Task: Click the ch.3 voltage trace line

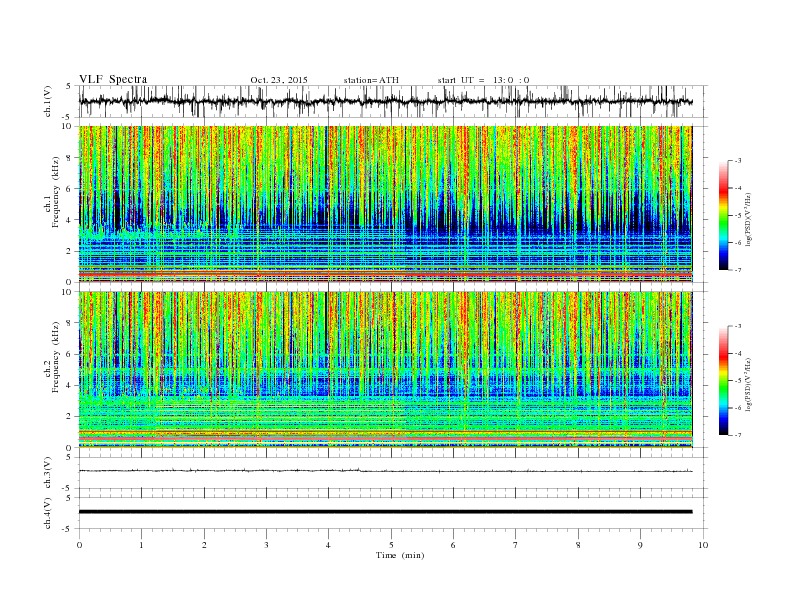Action: [x=385, y=471]
